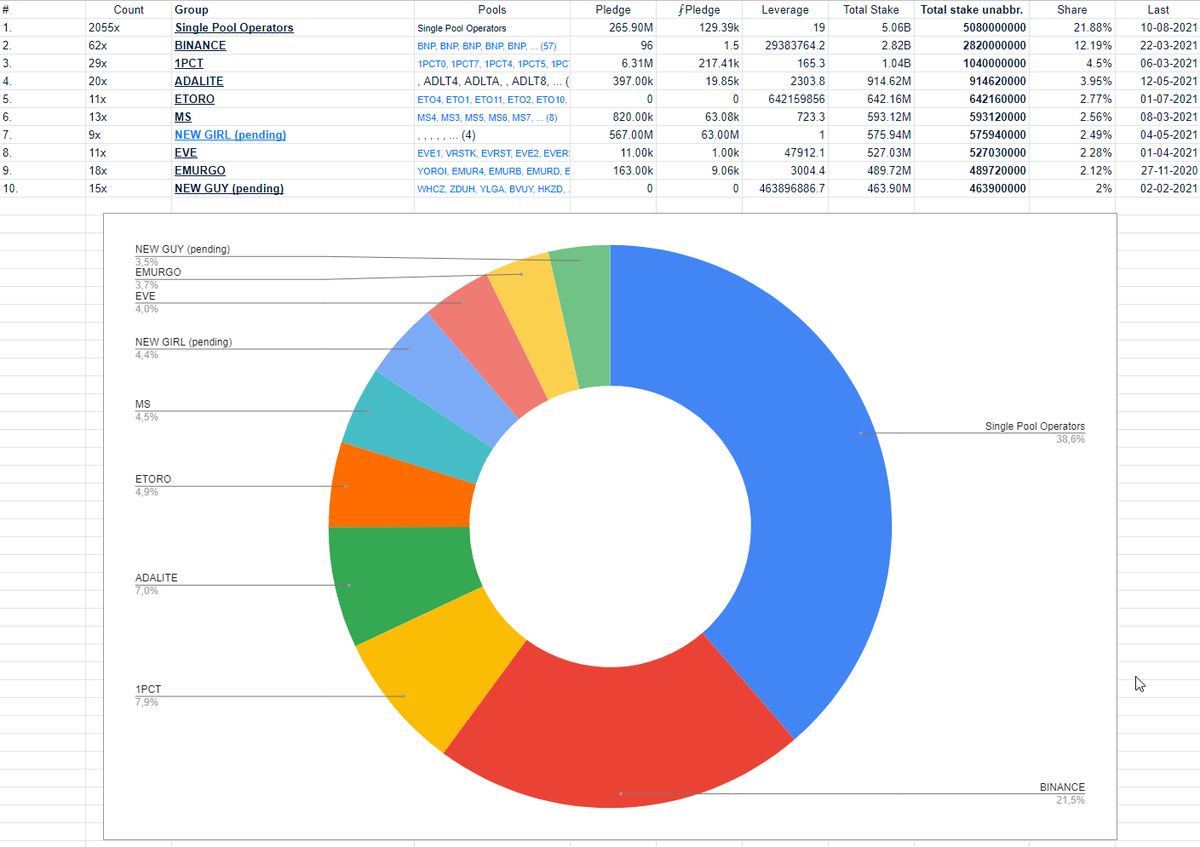This screenshot has width=1200, height=847.
Task: Click the ETO4, ETO1 pools link
Action: (x=491, y=99)
